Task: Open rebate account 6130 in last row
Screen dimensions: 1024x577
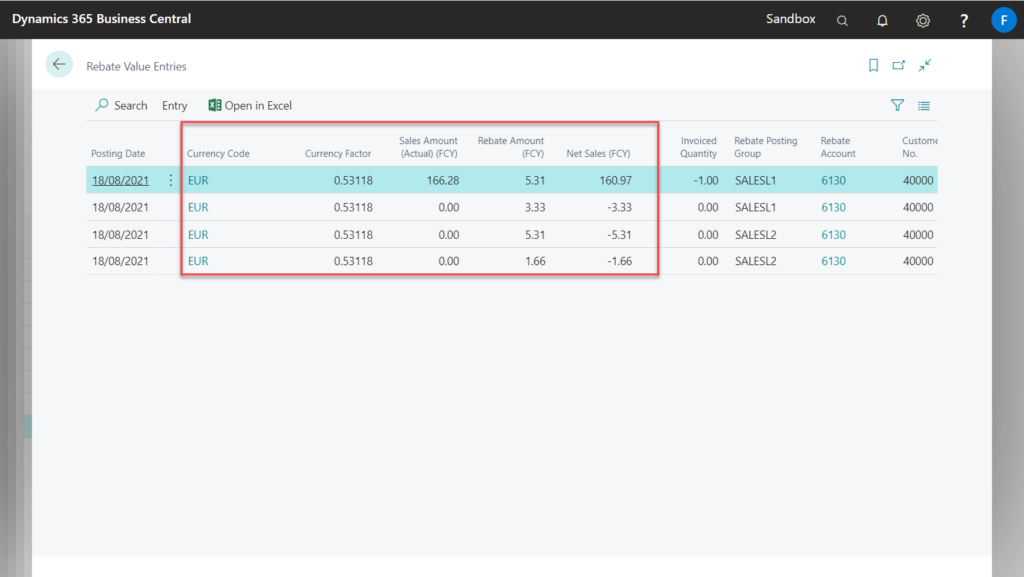Action: [x=833, y=261]
